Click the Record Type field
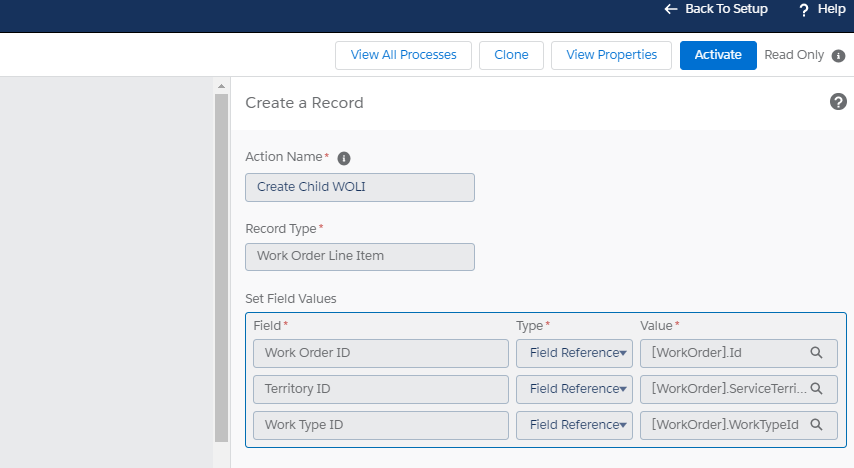 360,256
